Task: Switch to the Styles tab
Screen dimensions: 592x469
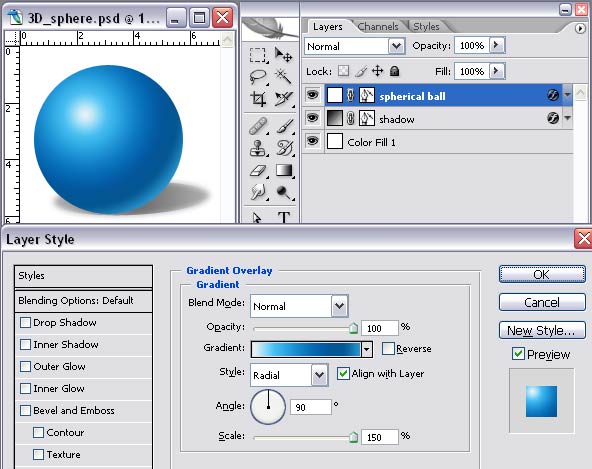Action: [x=426, y=27]
